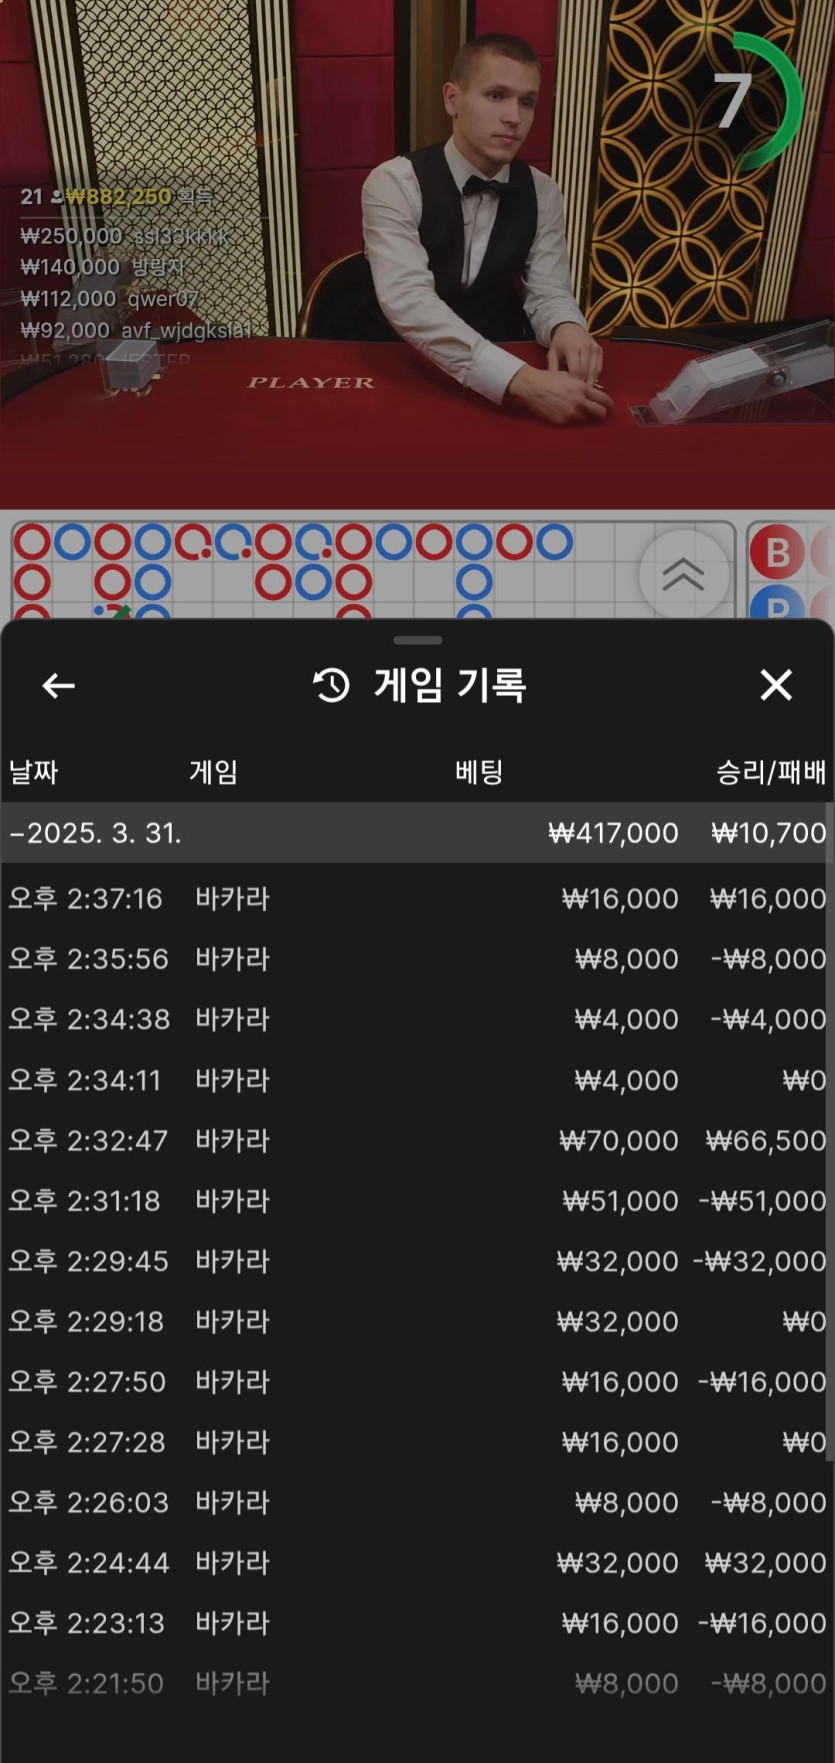Tap the blue P player icon
Image resolution: width=835 pixels, height=1763 pixels.
point(777,604)
